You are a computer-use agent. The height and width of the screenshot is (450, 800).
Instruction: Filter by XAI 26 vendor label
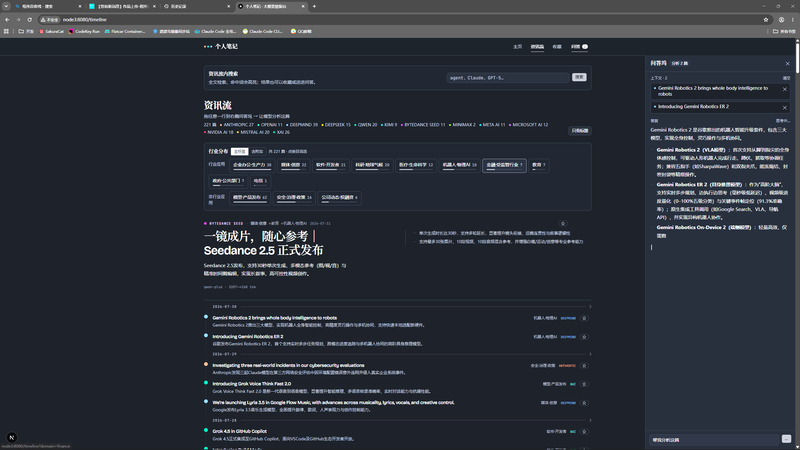click(281, 132)
